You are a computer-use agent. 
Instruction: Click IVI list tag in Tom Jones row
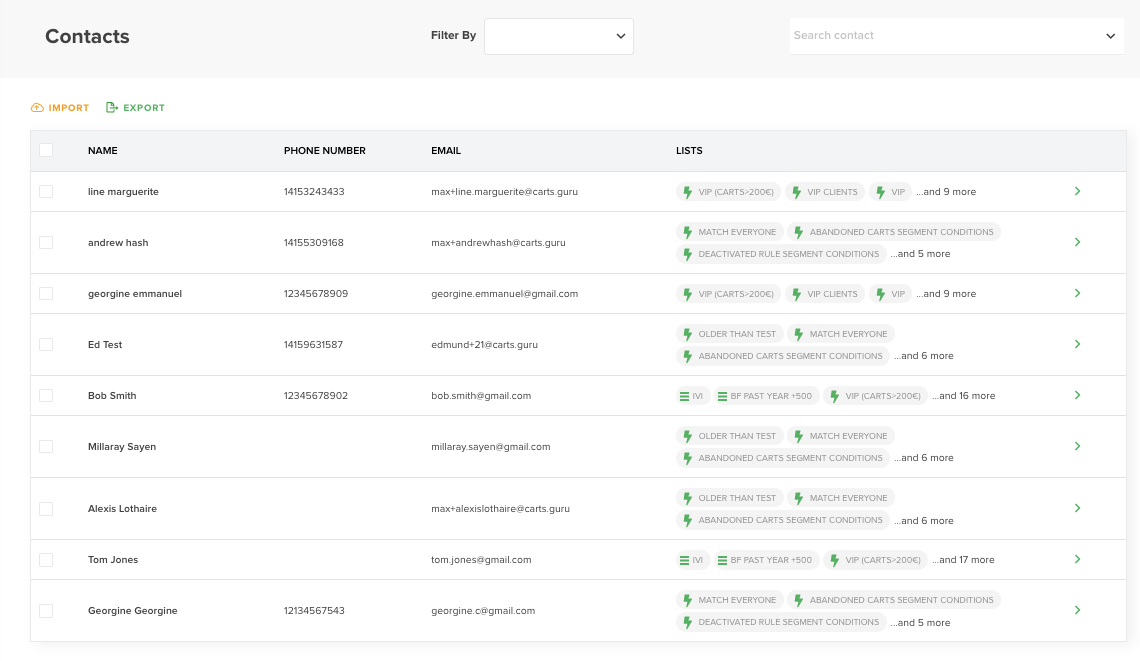tap(692, 560)
